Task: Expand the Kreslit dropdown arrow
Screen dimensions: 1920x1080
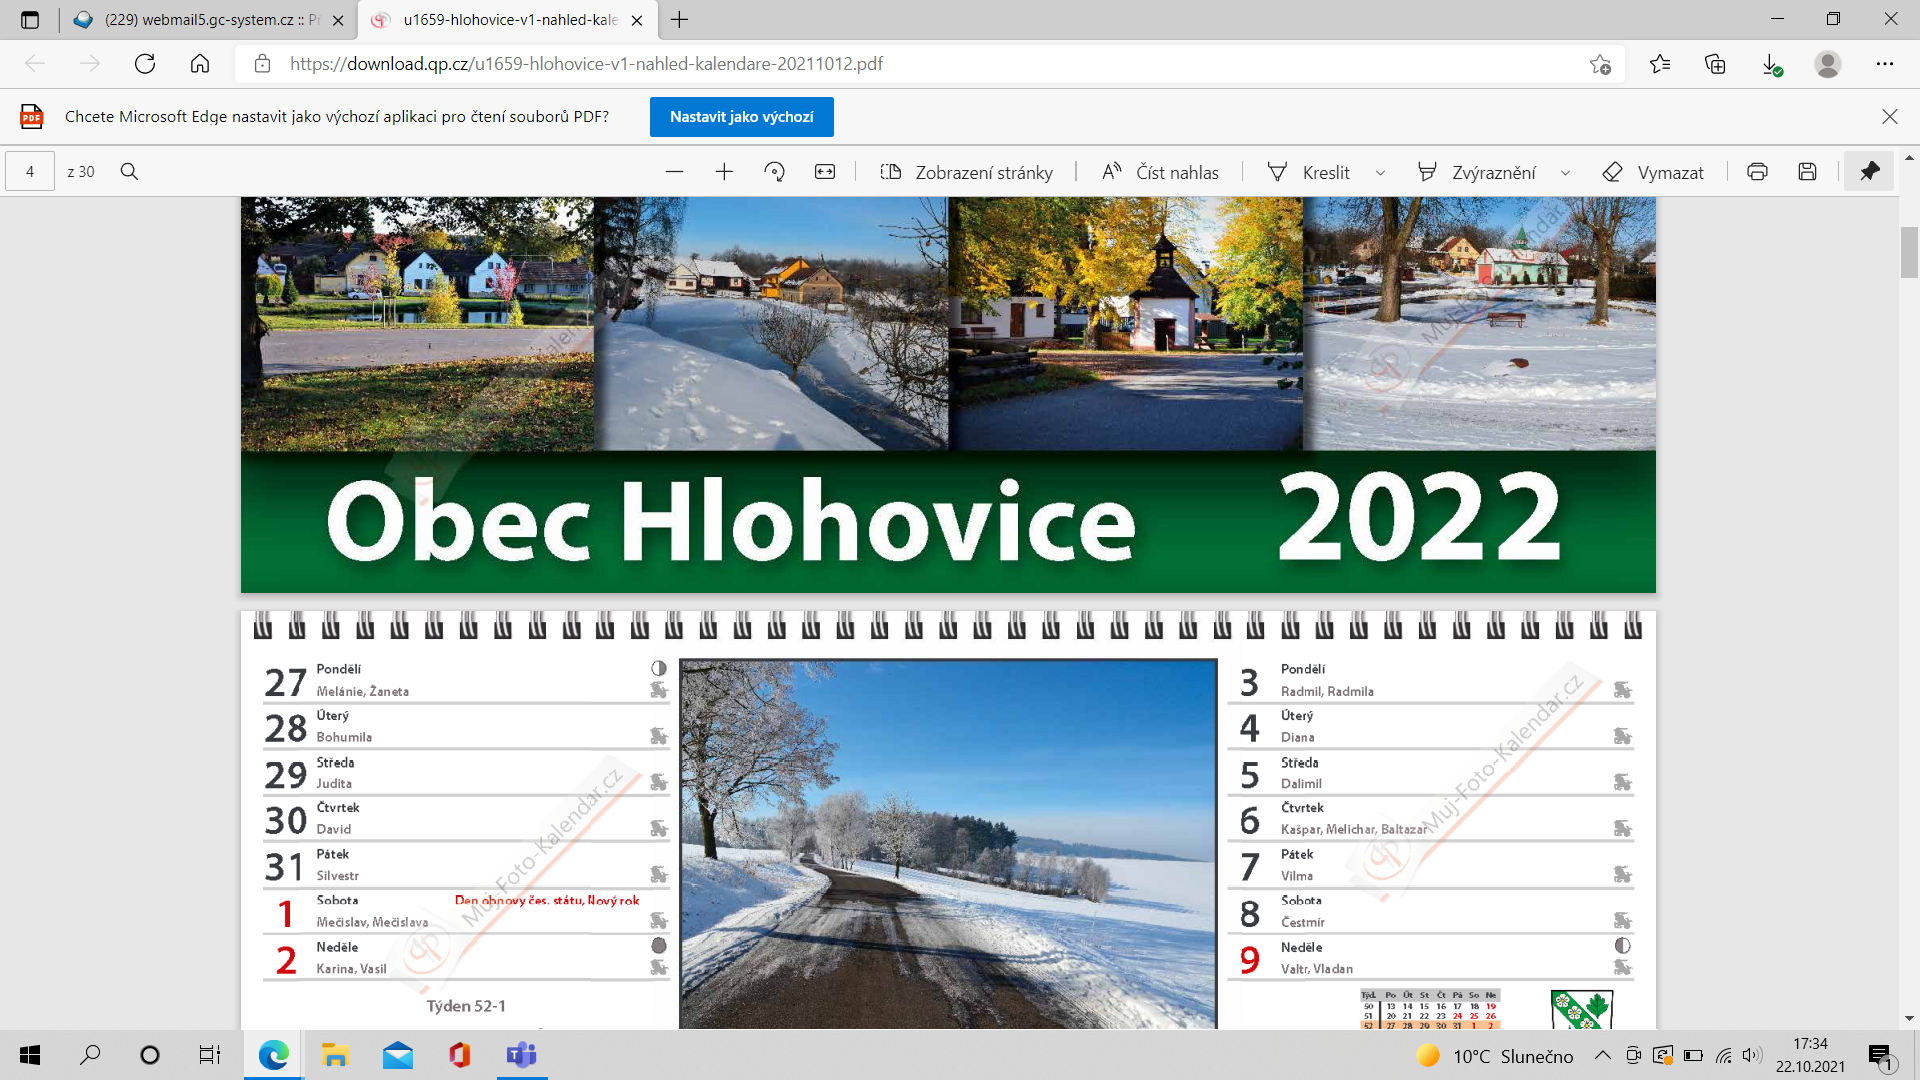Action: coord(1381,173)
